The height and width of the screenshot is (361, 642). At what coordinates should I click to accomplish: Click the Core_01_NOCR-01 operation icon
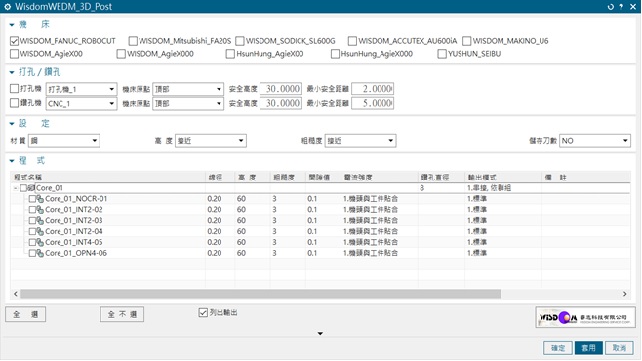[40, 199]
